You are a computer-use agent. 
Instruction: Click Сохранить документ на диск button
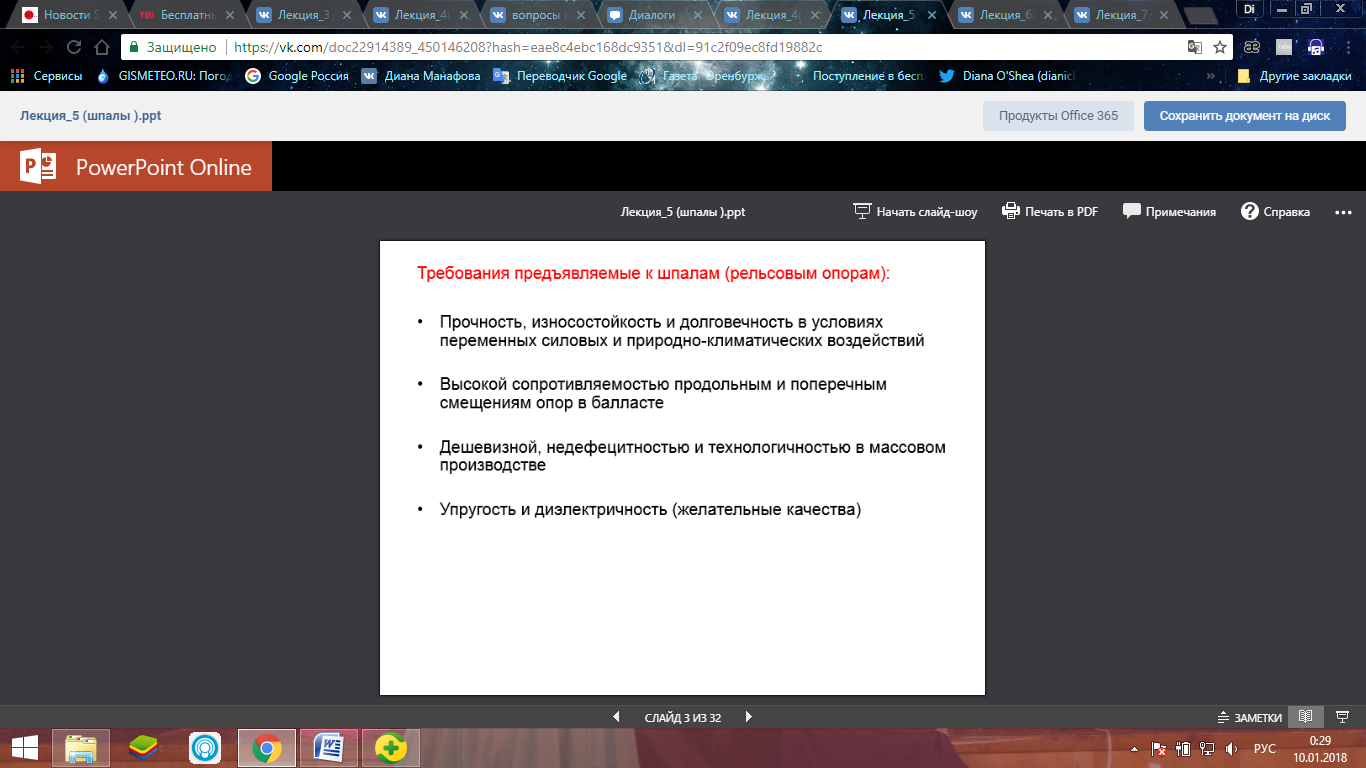tap(1245, 116)
